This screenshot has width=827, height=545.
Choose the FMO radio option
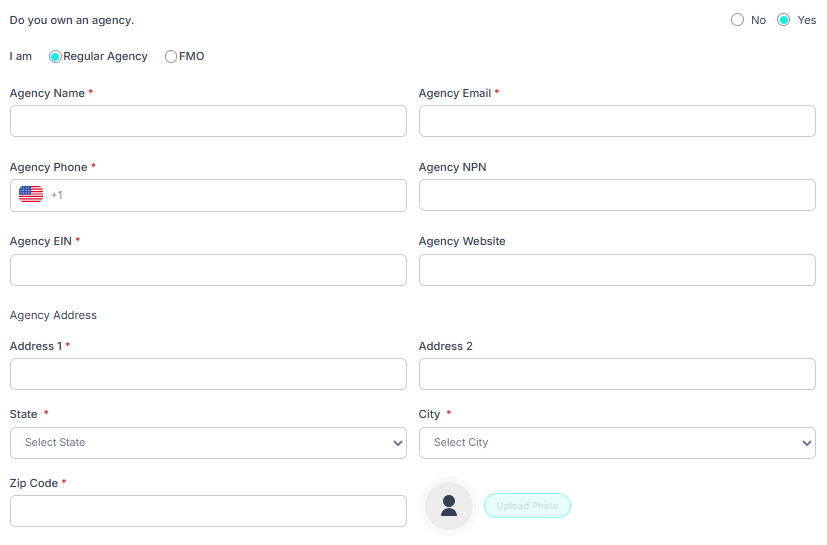[x=171, y=57]
